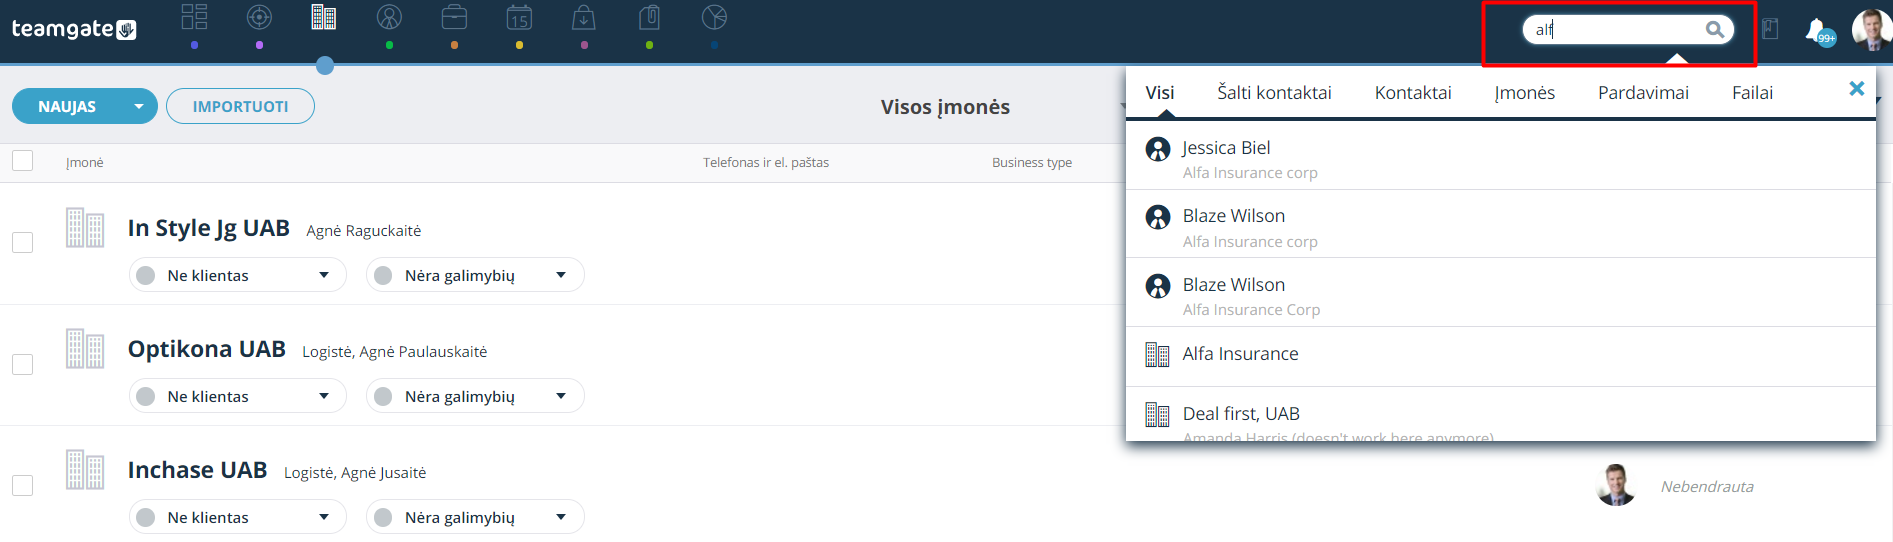Click the Nebendrauta status text
Image resolution: width=1893 pixels, height=542 pixels.
click(1707, 487)
